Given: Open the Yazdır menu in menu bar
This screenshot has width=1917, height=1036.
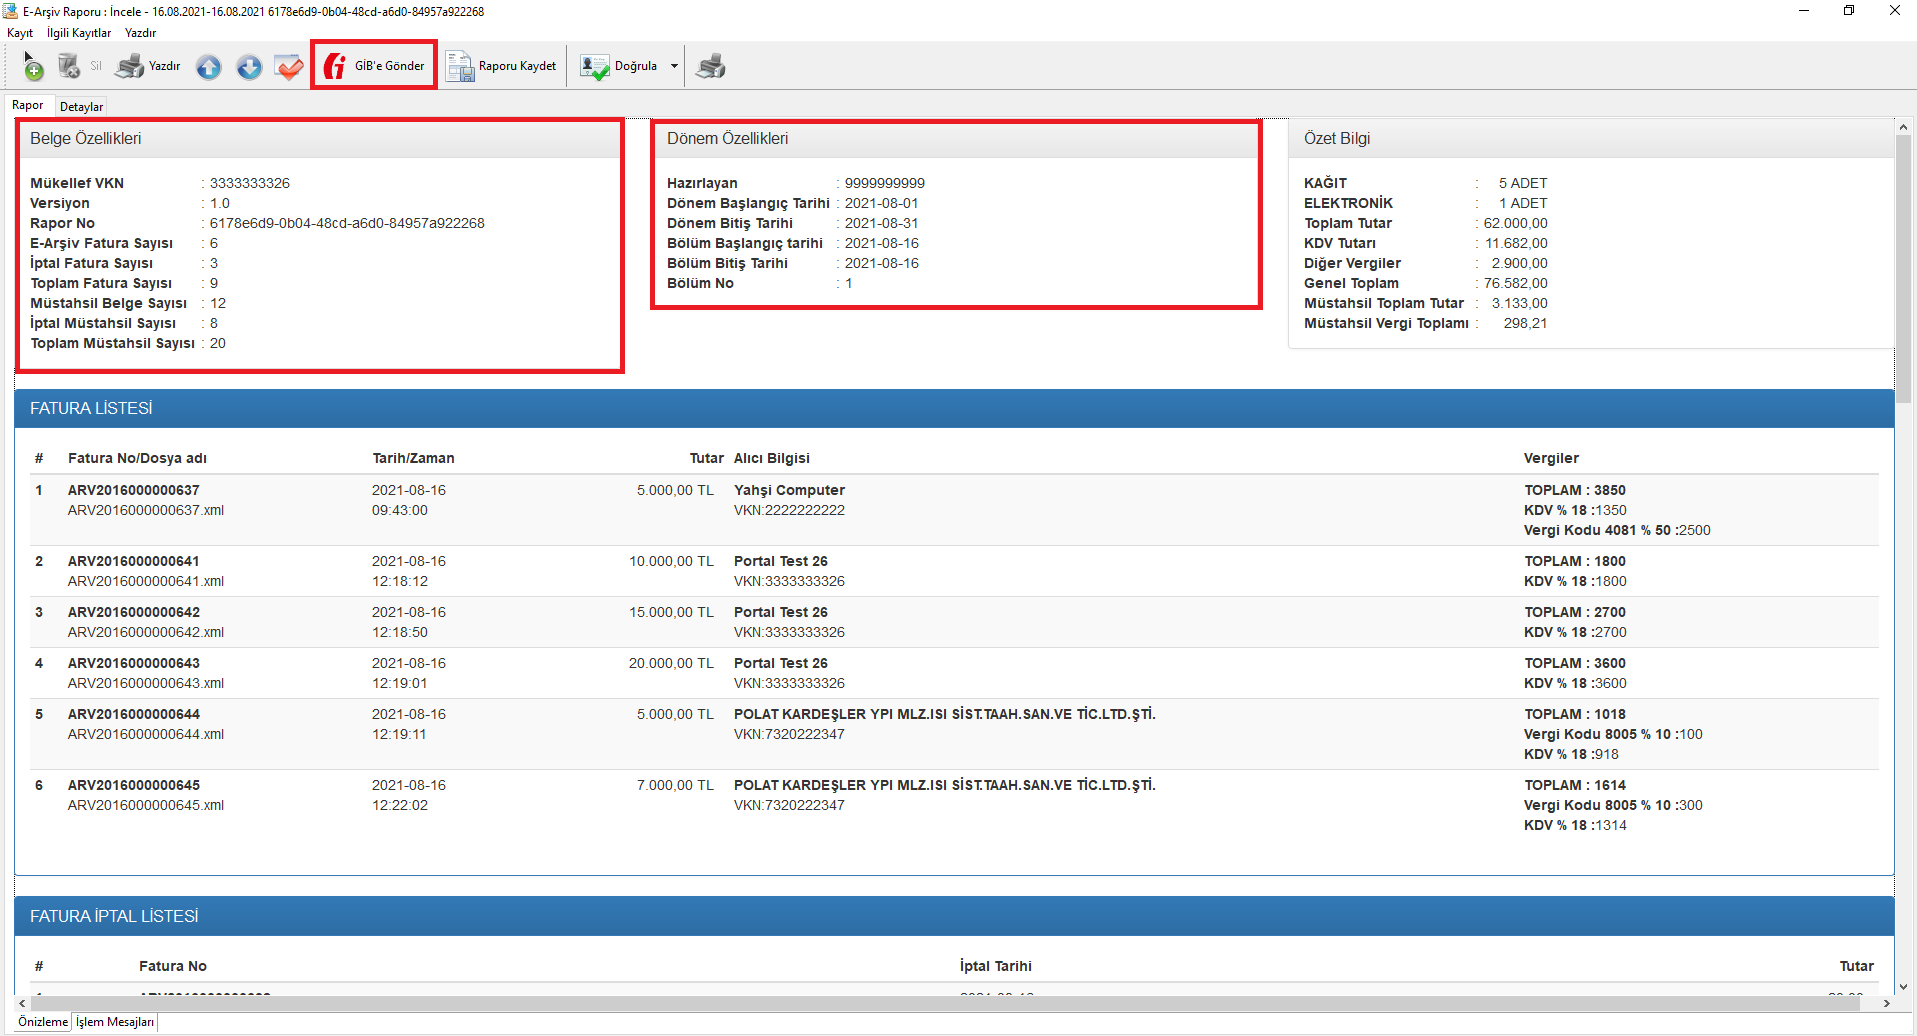Looking at the screenshot, I should (140, 33).
